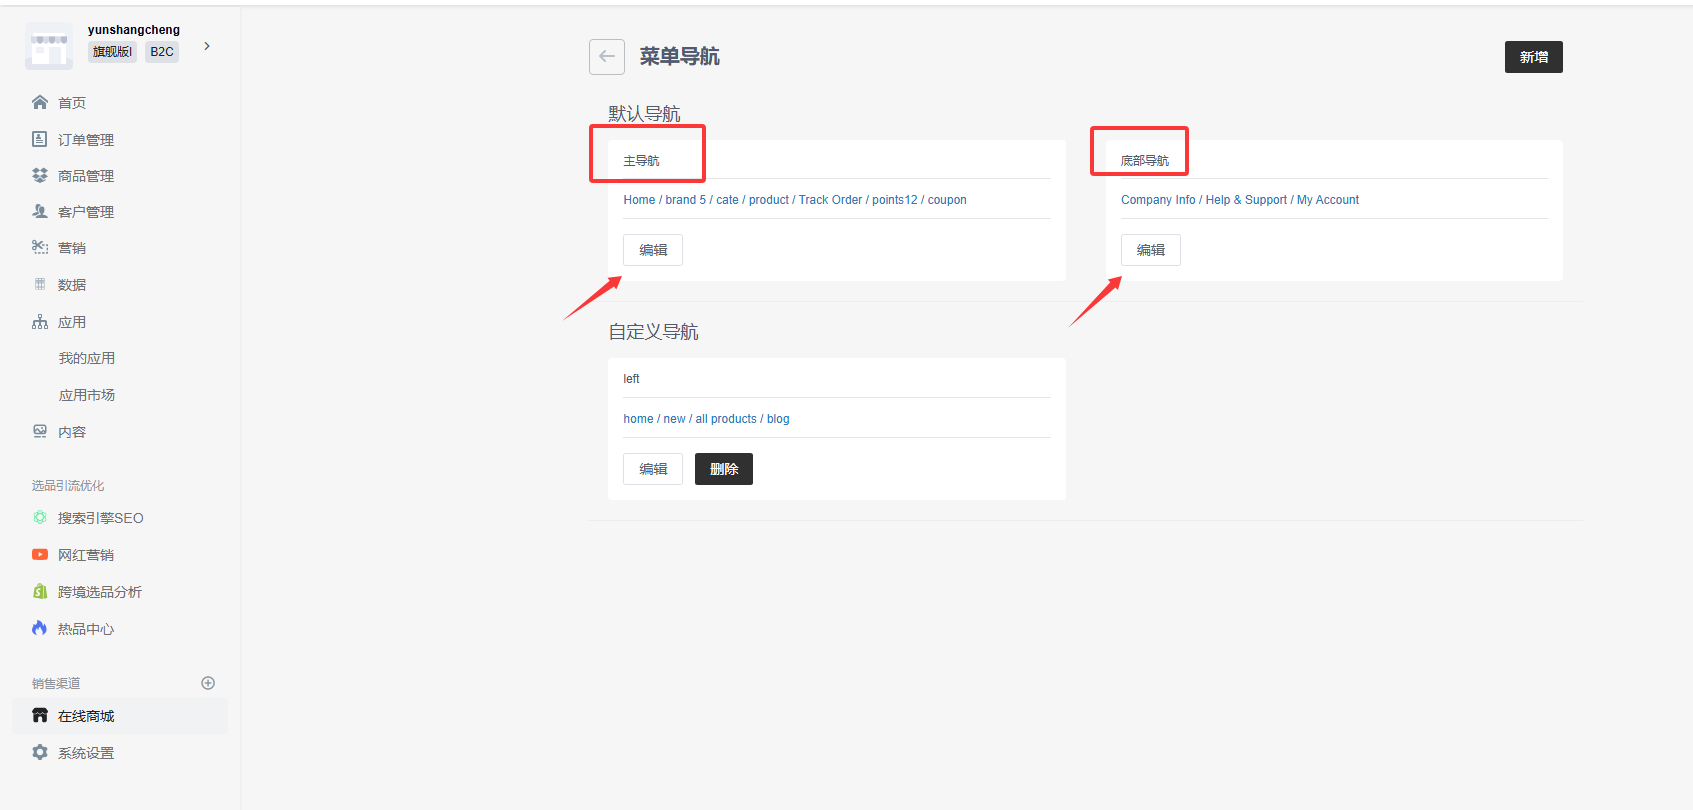Go back using the arrow button
The width and height of the screenshot is (1693, 810).
pyautogui.click(x=607, y=57)
